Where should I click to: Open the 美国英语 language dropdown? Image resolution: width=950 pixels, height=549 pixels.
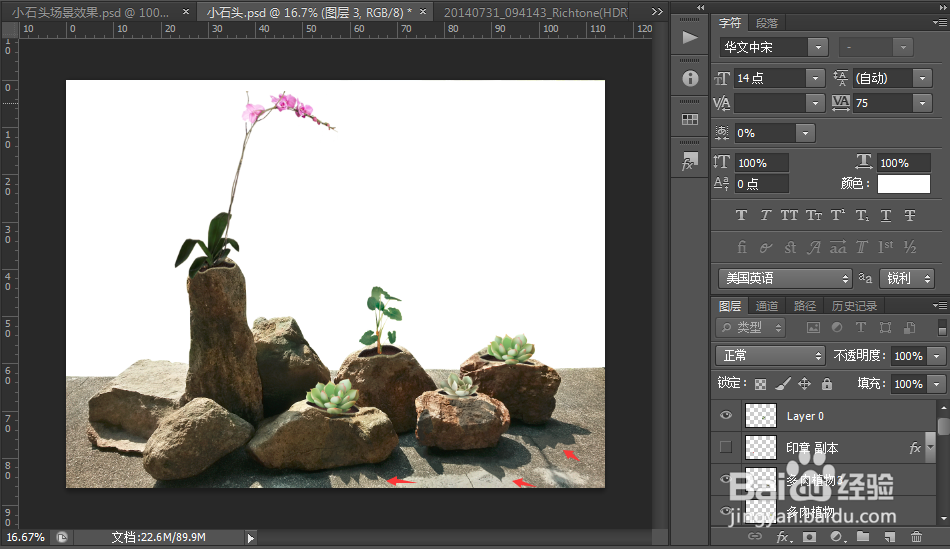[785, 278]
